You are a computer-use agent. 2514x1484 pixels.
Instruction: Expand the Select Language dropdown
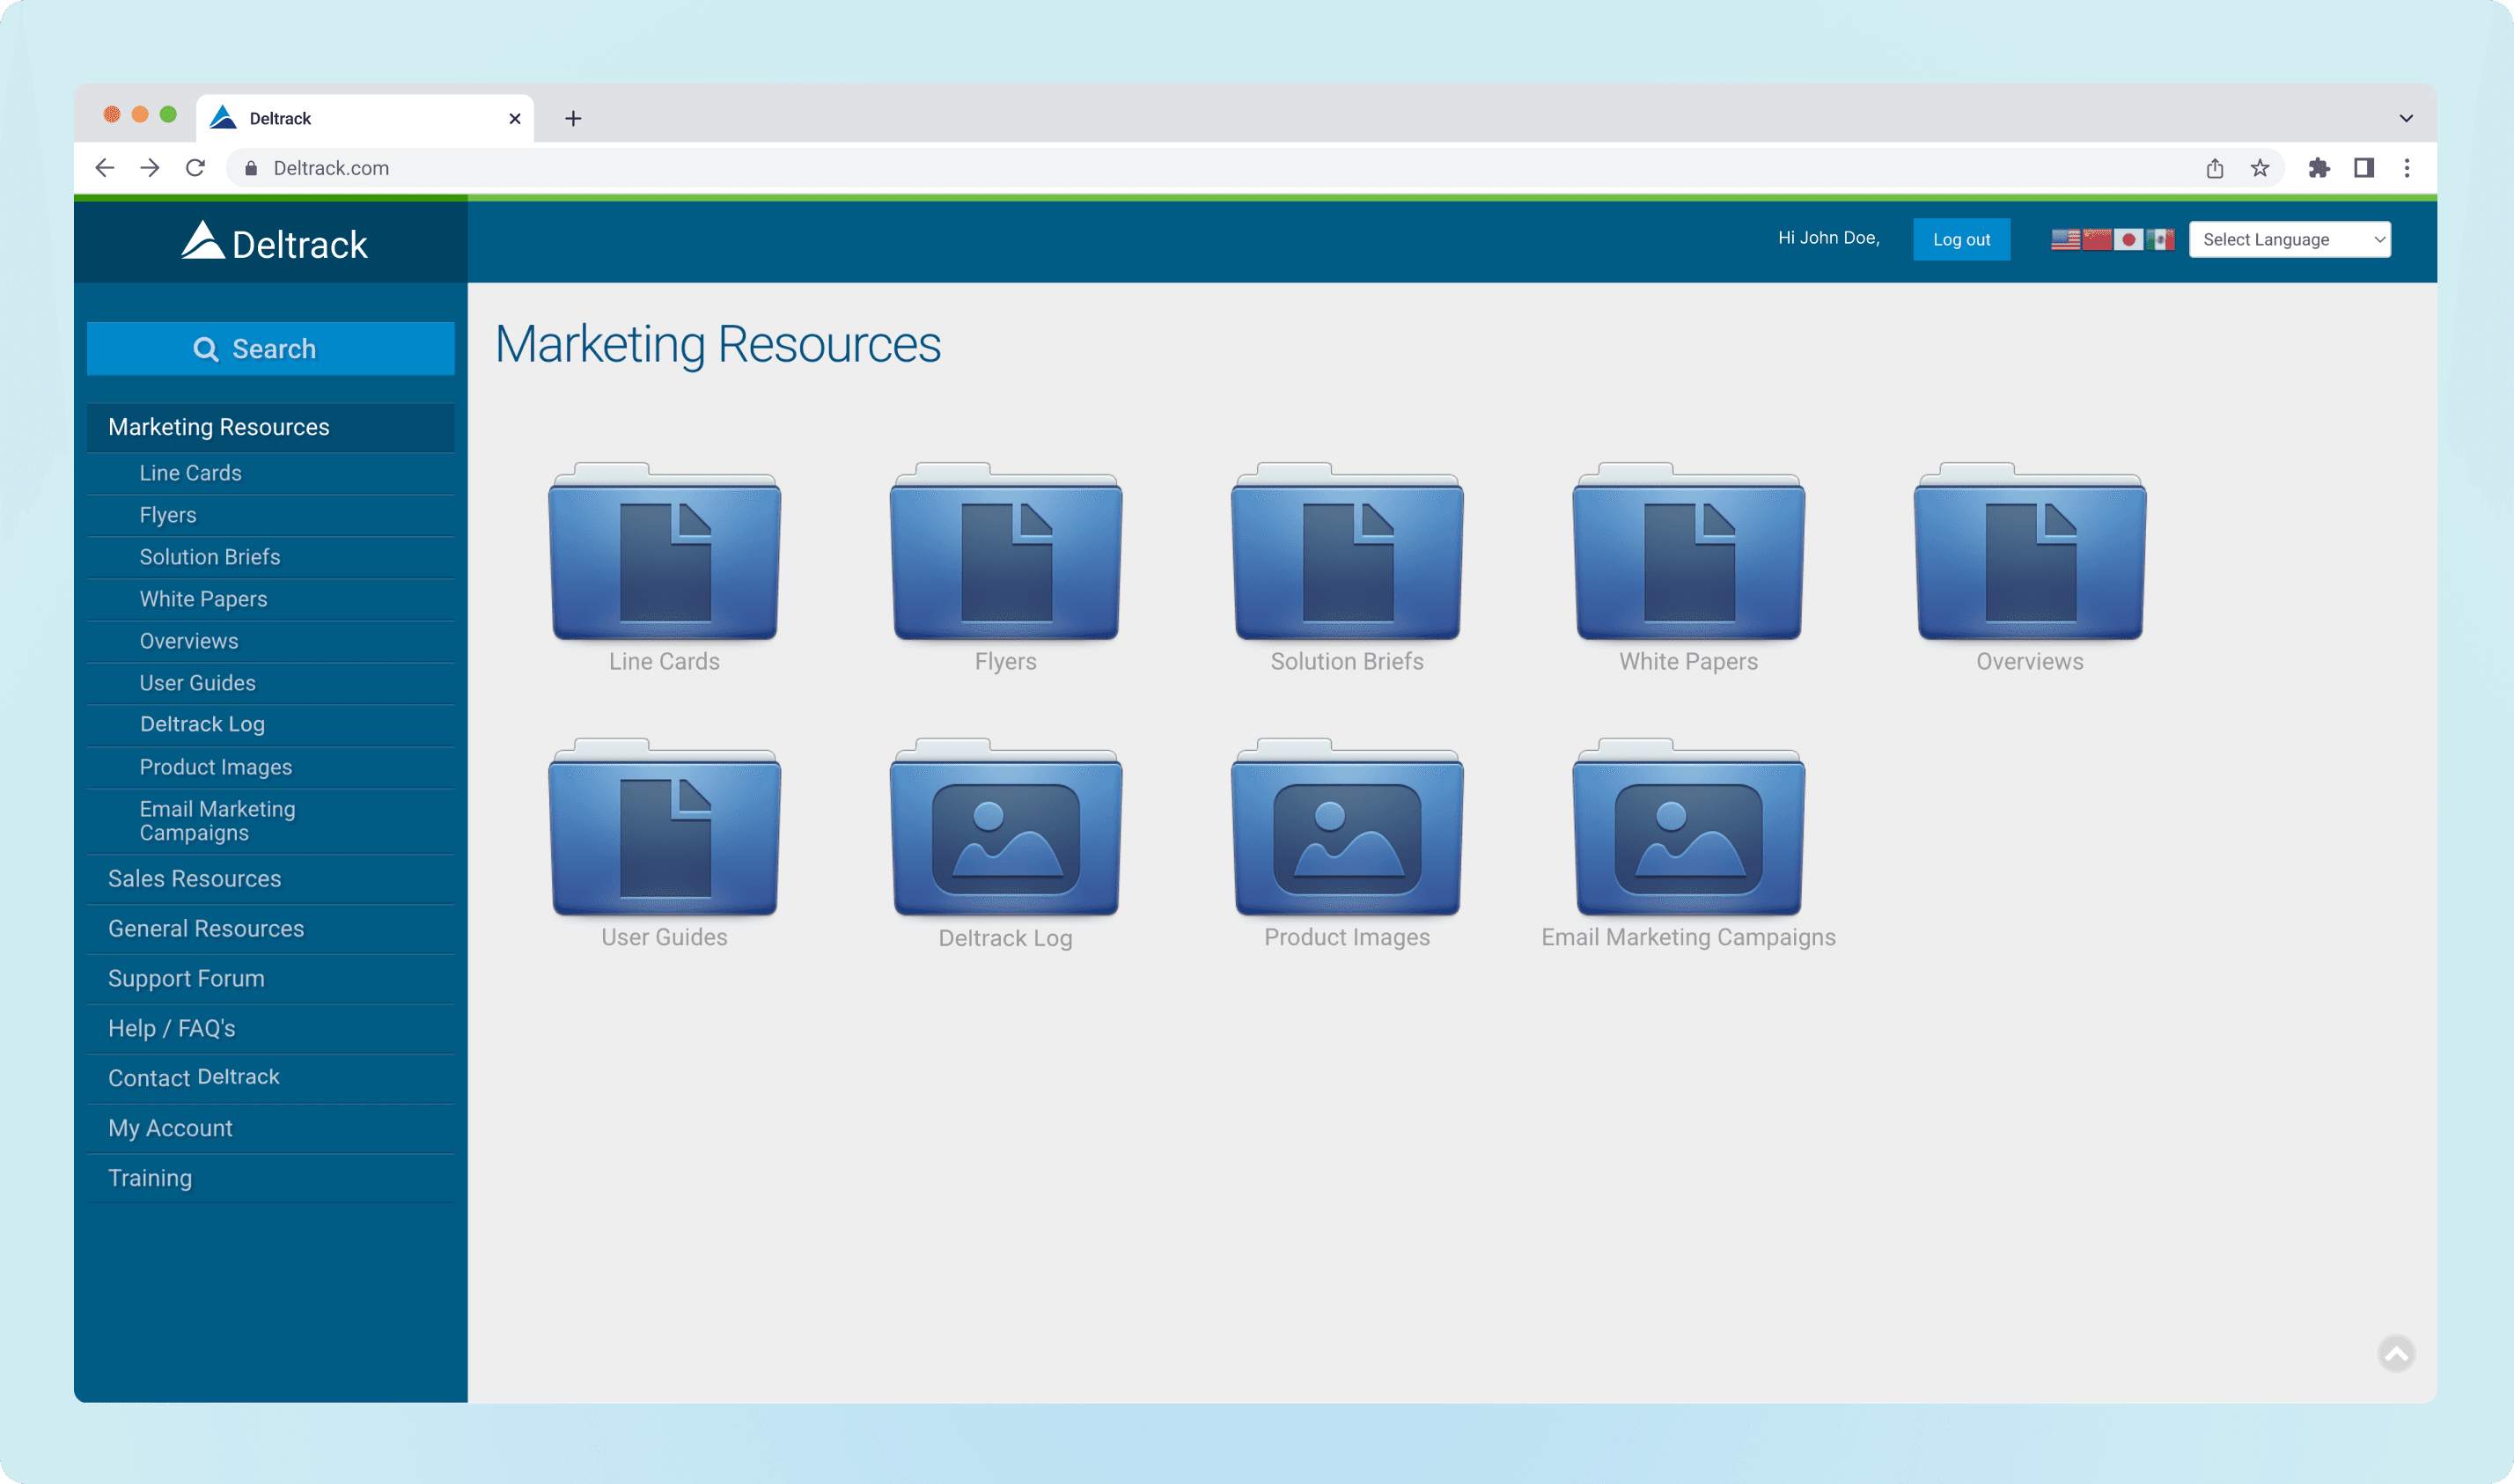(2289, 240)
